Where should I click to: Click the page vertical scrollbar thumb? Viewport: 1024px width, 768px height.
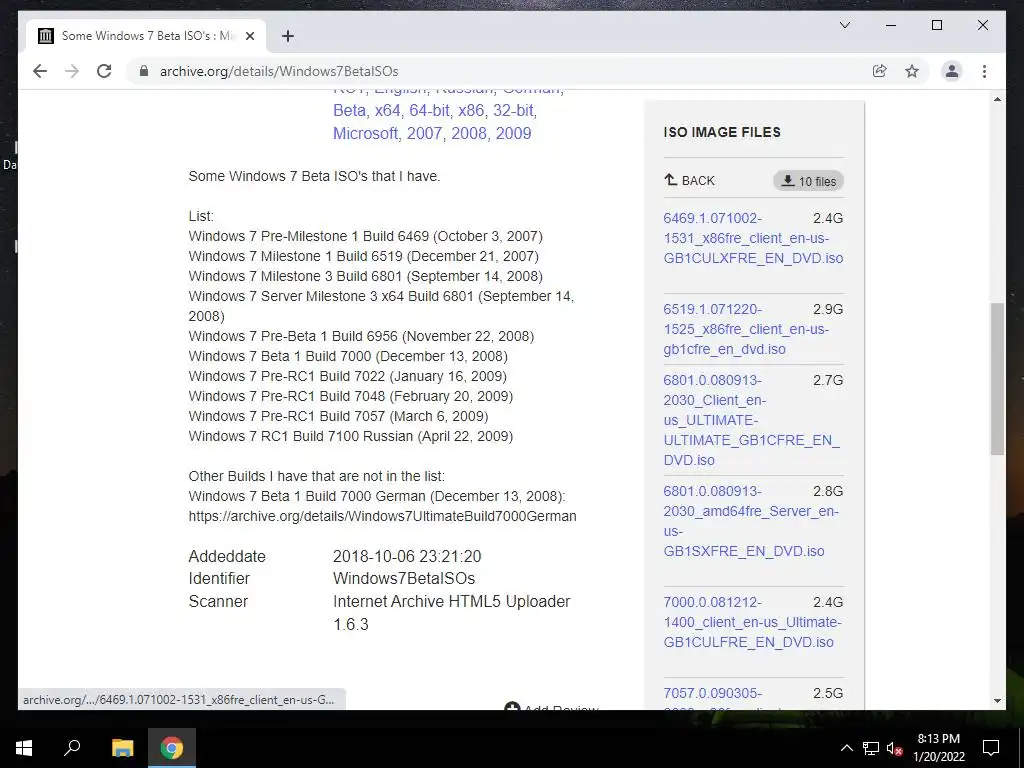pos(997,379)
